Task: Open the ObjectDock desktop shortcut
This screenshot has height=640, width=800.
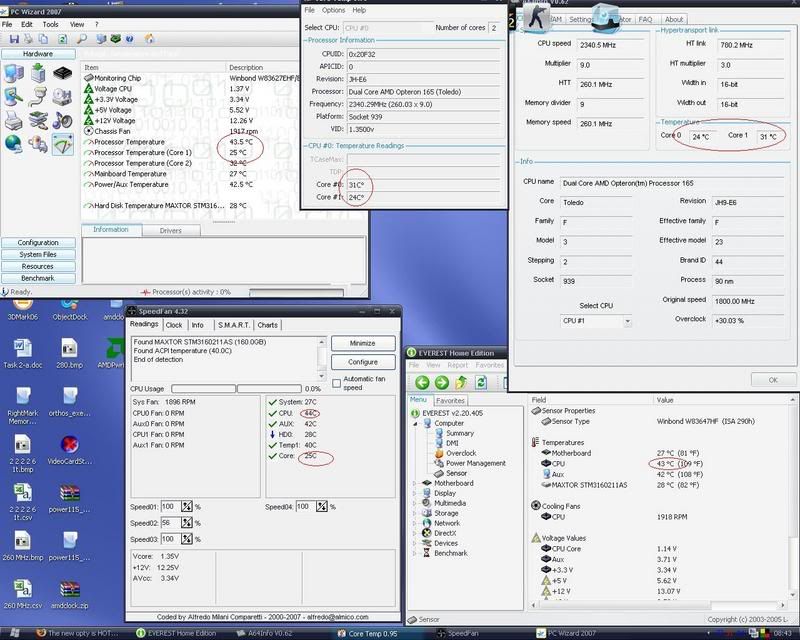Action: click(69, 310)
